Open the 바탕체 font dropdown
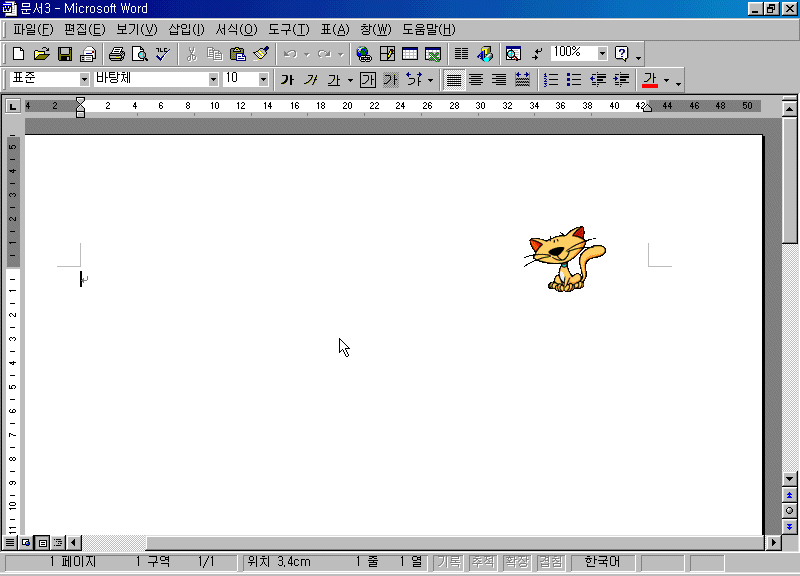The height and width of the screenshot is (576, 800). 213,79
